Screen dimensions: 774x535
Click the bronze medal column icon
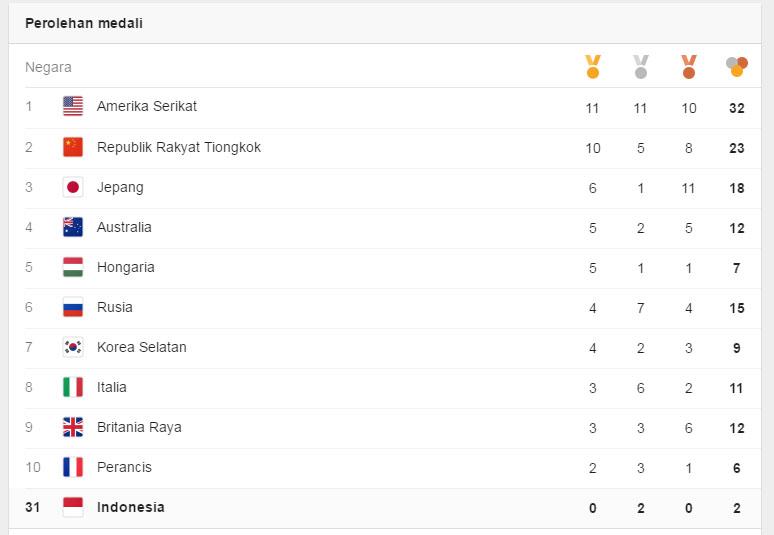[689, 67]
